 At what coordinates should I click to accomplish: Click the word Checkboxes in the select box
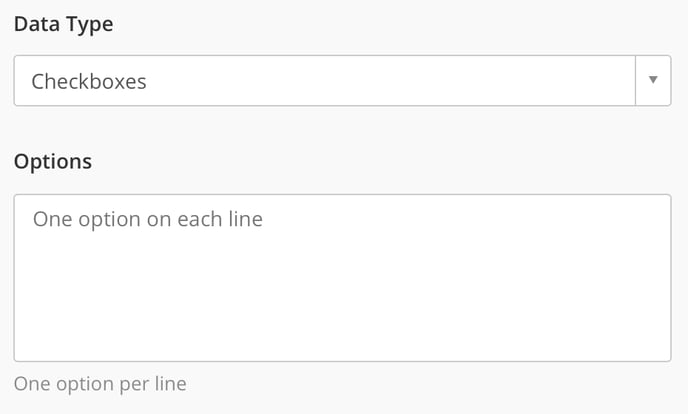pos(89,82)
